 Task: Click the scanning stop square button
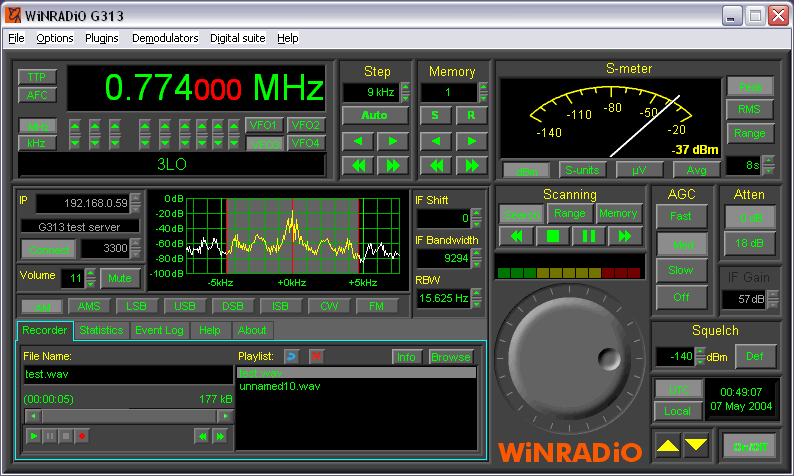click(551, 236)
